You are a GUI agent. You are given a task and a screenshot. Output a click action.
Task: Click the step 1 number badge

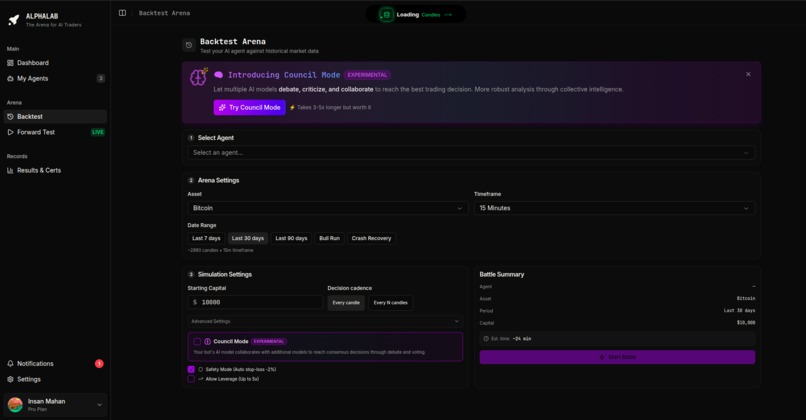coord(191,138)
